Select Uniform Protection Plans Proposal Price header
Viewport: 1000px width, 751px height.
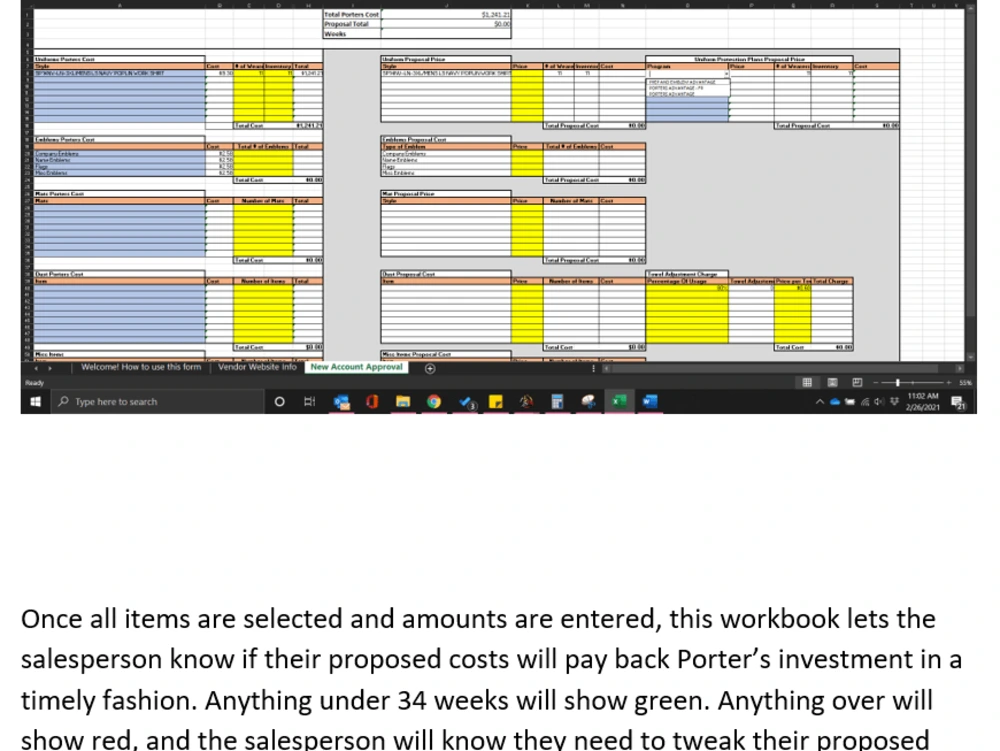click(x=749, y=59)
